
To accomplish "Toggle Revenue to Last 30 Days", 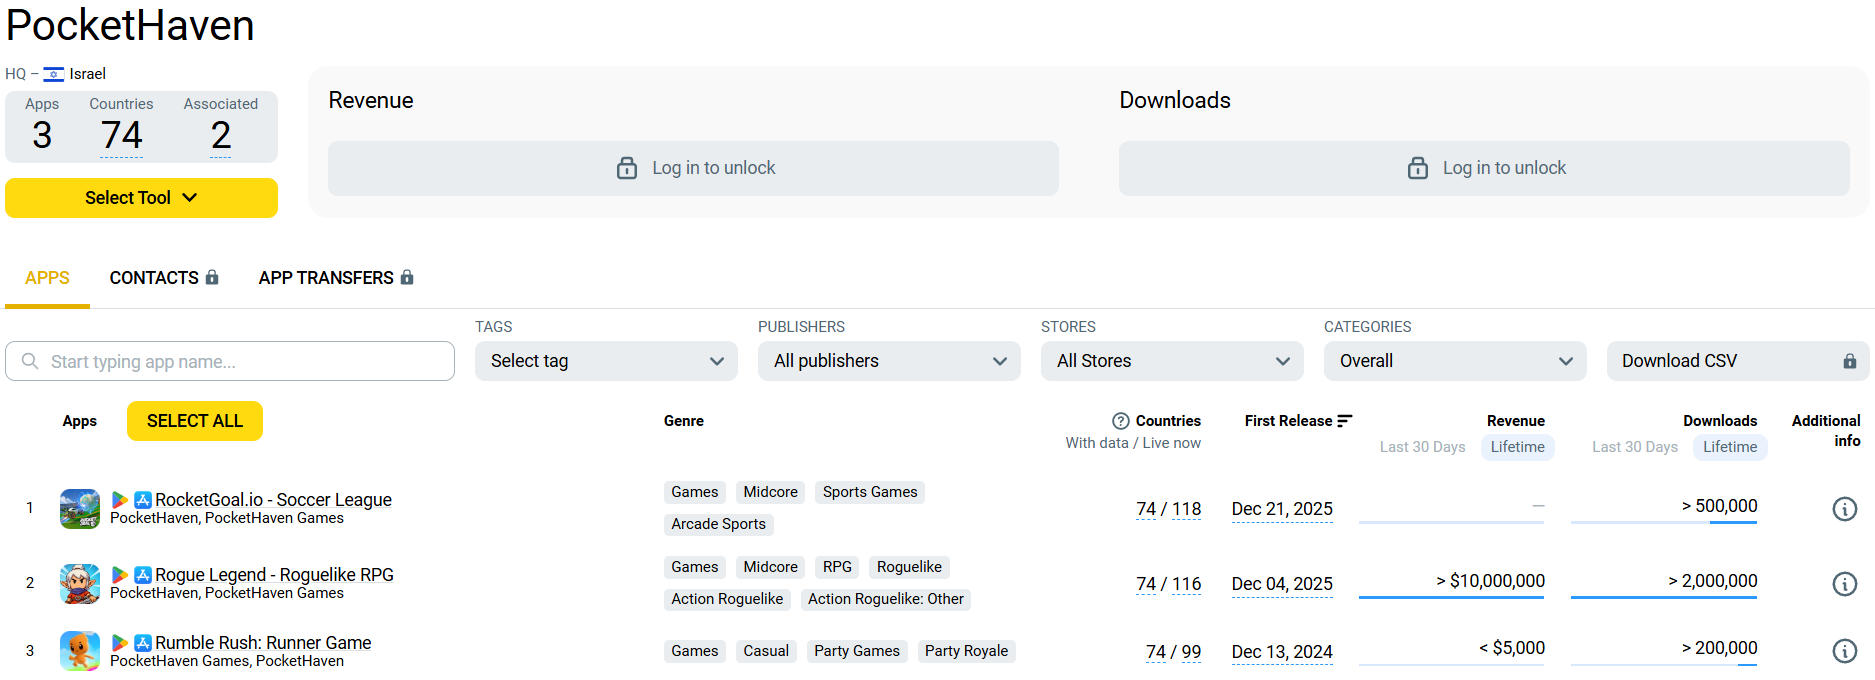I will [x=1422, y=447].
